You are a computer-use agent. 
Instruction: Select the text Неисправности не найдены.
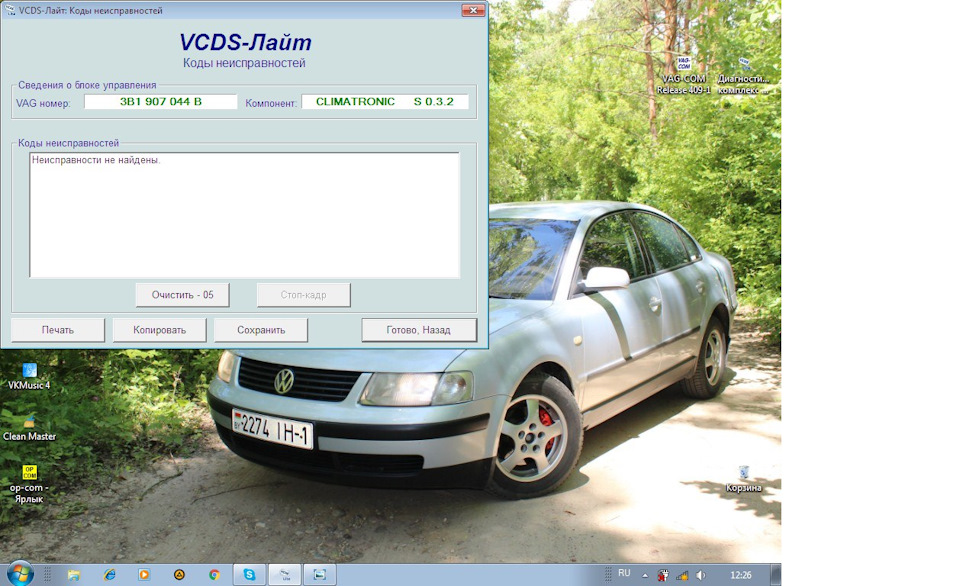coord(96,160)
